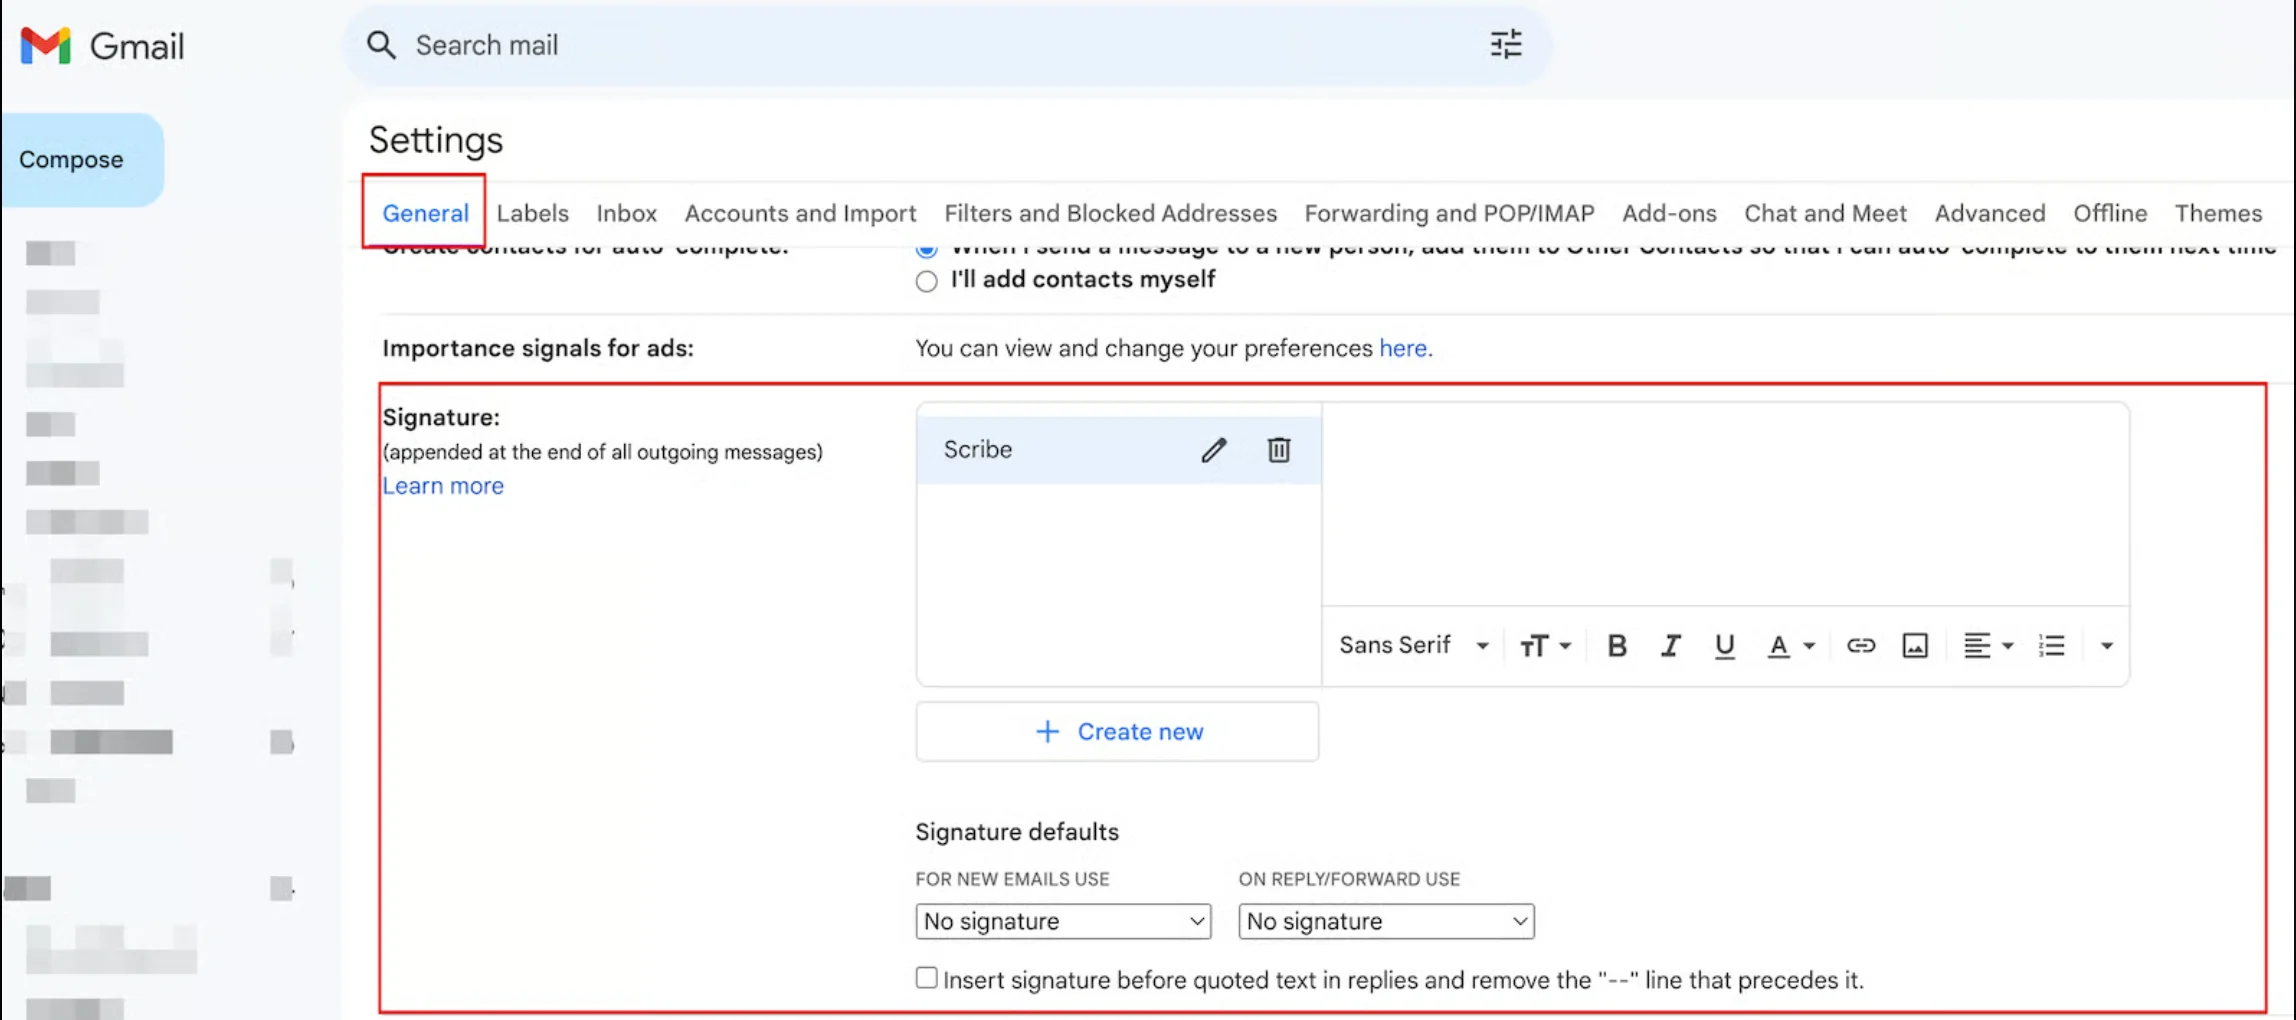
Task: Click the search magnifier icon
Action: coord(381,45)
